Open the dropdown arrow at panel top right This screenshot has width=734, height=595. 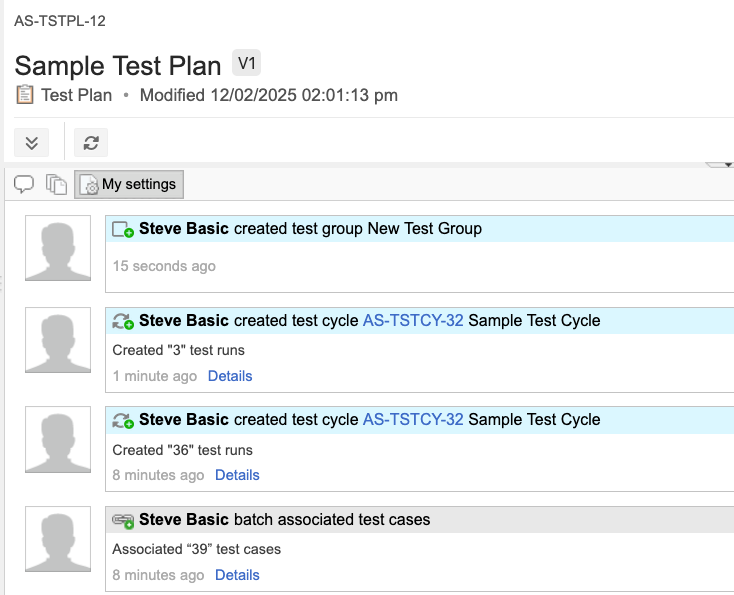pos(727,163)
